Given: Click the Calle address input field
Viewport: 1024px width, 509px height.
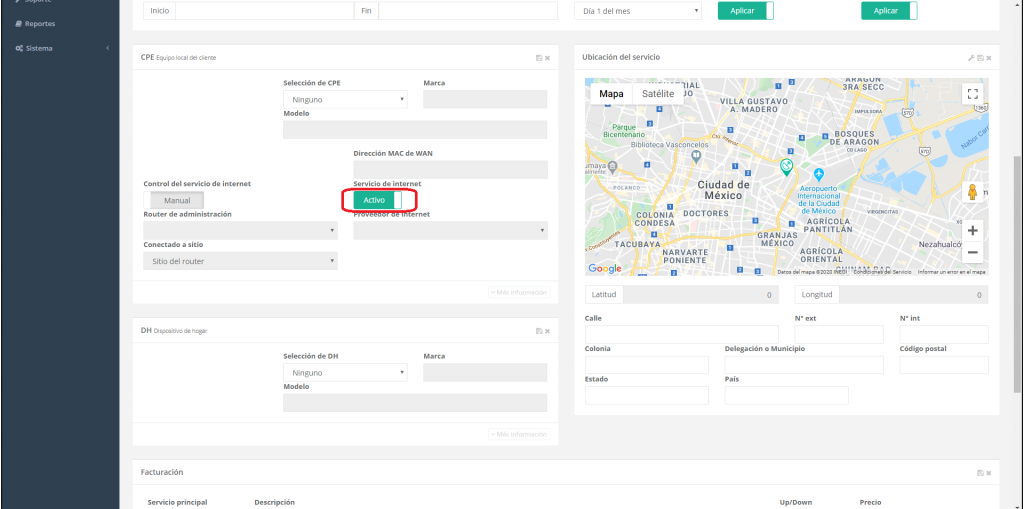Looking at the screenshot, I should coord(681,334).
